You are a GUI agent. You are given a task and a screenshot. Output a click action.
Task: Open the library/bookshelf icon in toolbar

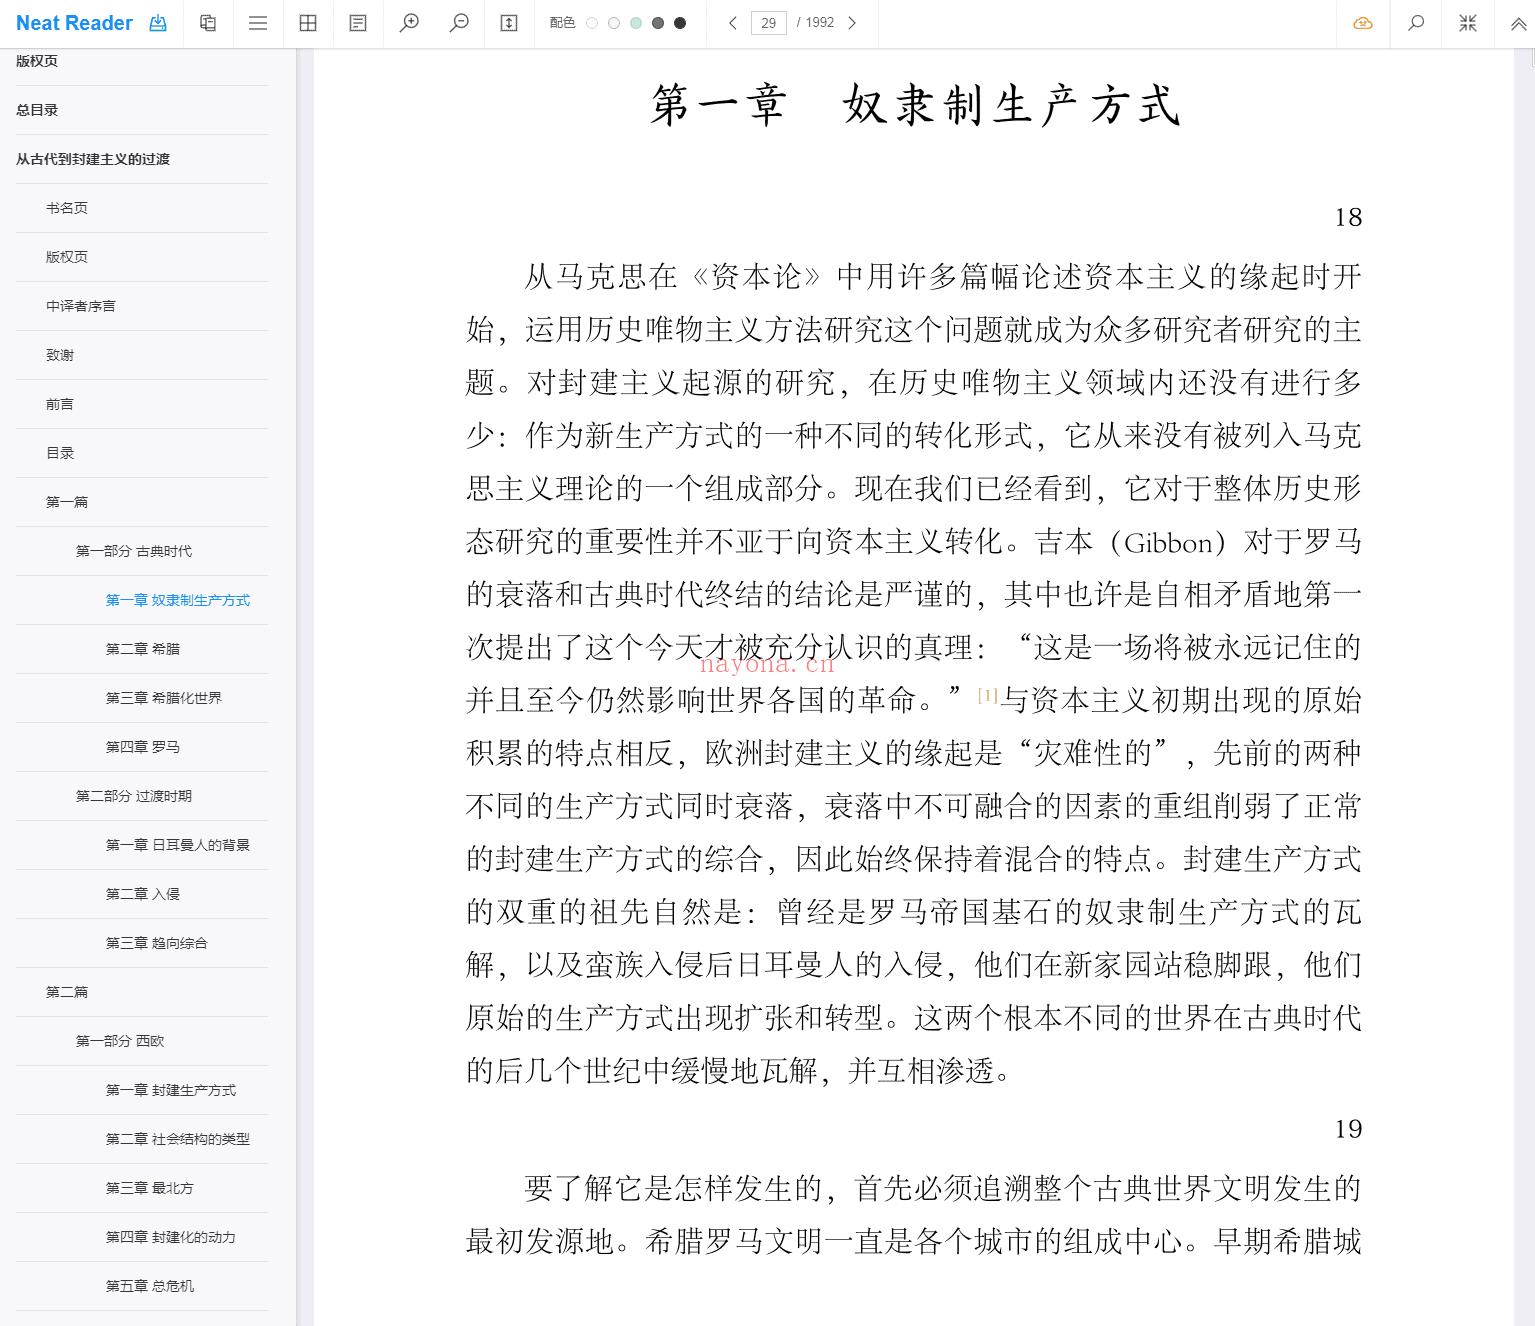pyautogui.click(x=208, y=23)
